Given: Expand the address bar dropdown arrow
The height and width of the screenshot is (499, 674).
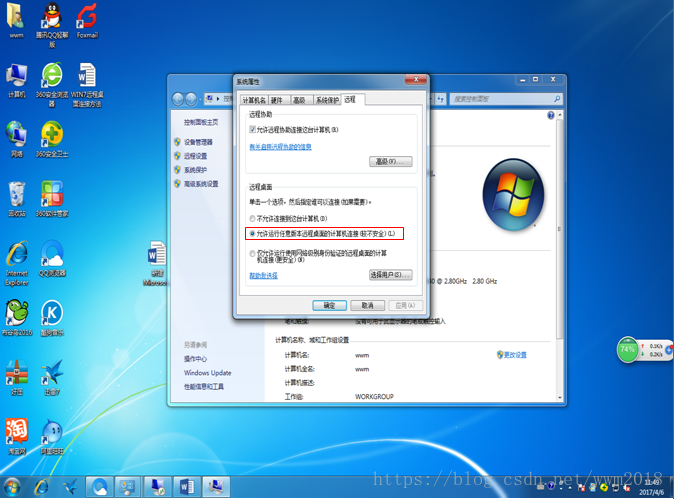Looking at the screenshot, I should 430,99.
